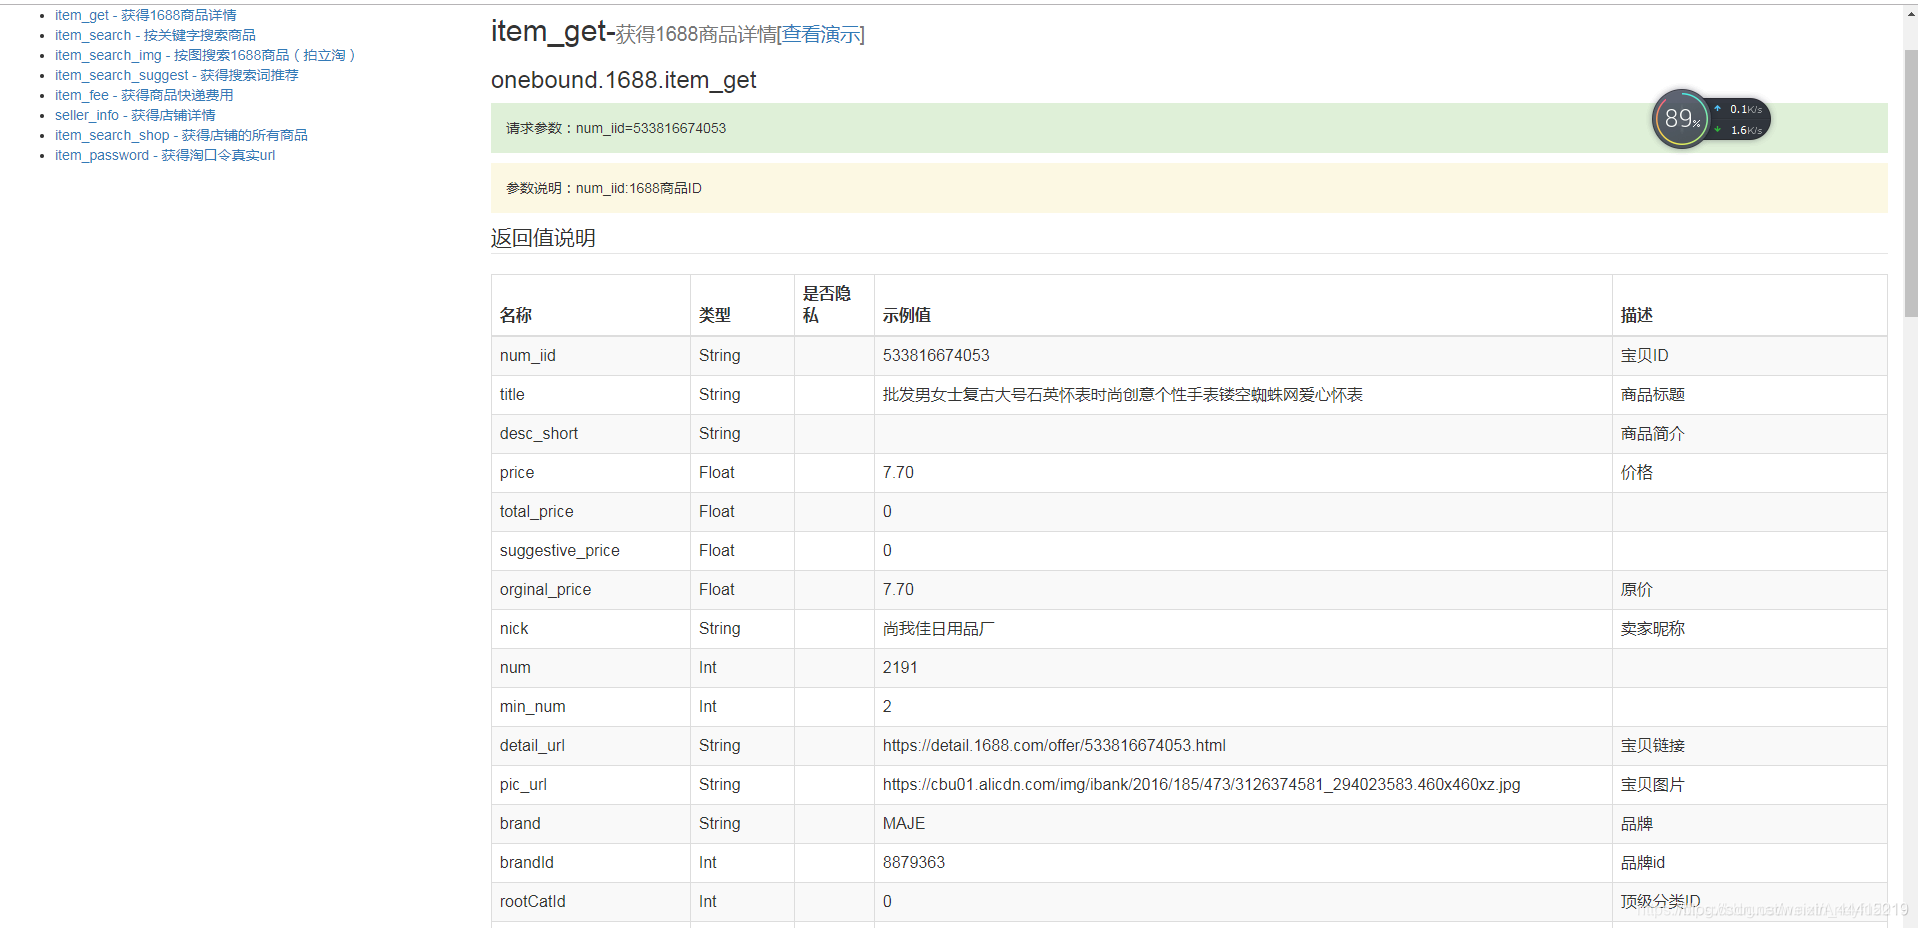Click the 商品标题 description cell
Image resolution: width=1918 pixels, height=928 pixels.
point(1749,395)
